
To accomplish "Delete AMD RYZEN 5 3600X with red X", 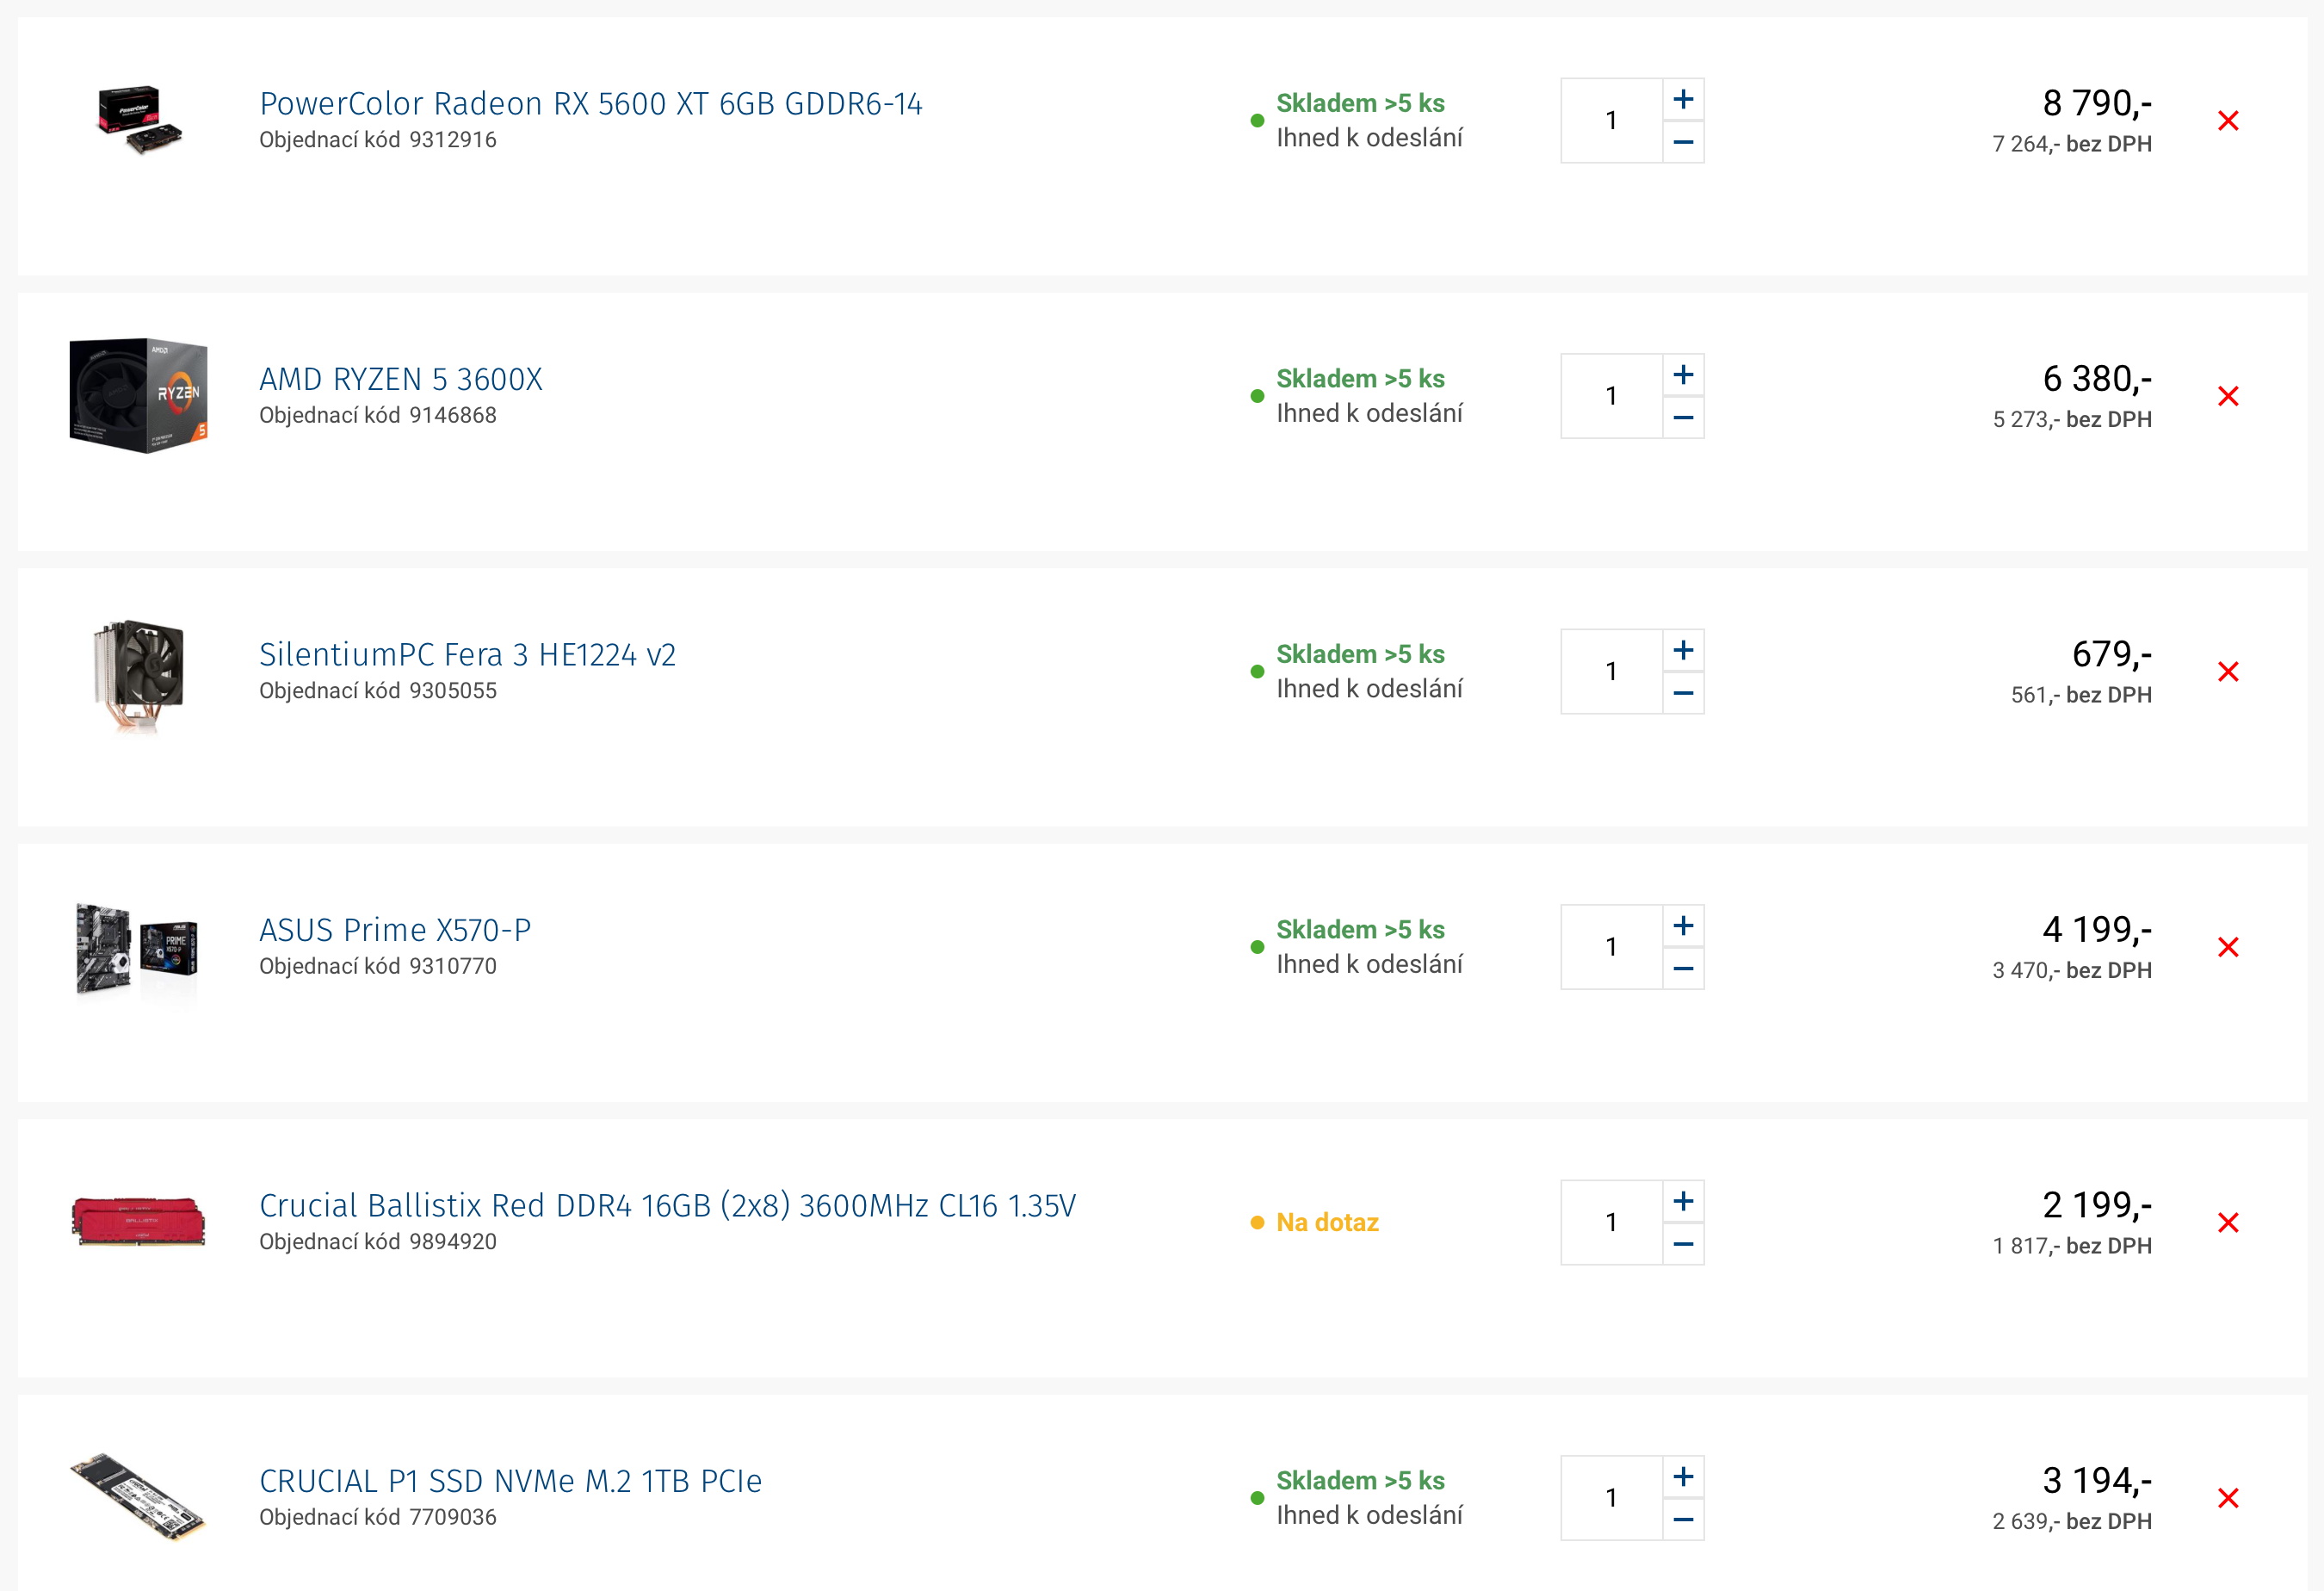I will pos(2228,396).
